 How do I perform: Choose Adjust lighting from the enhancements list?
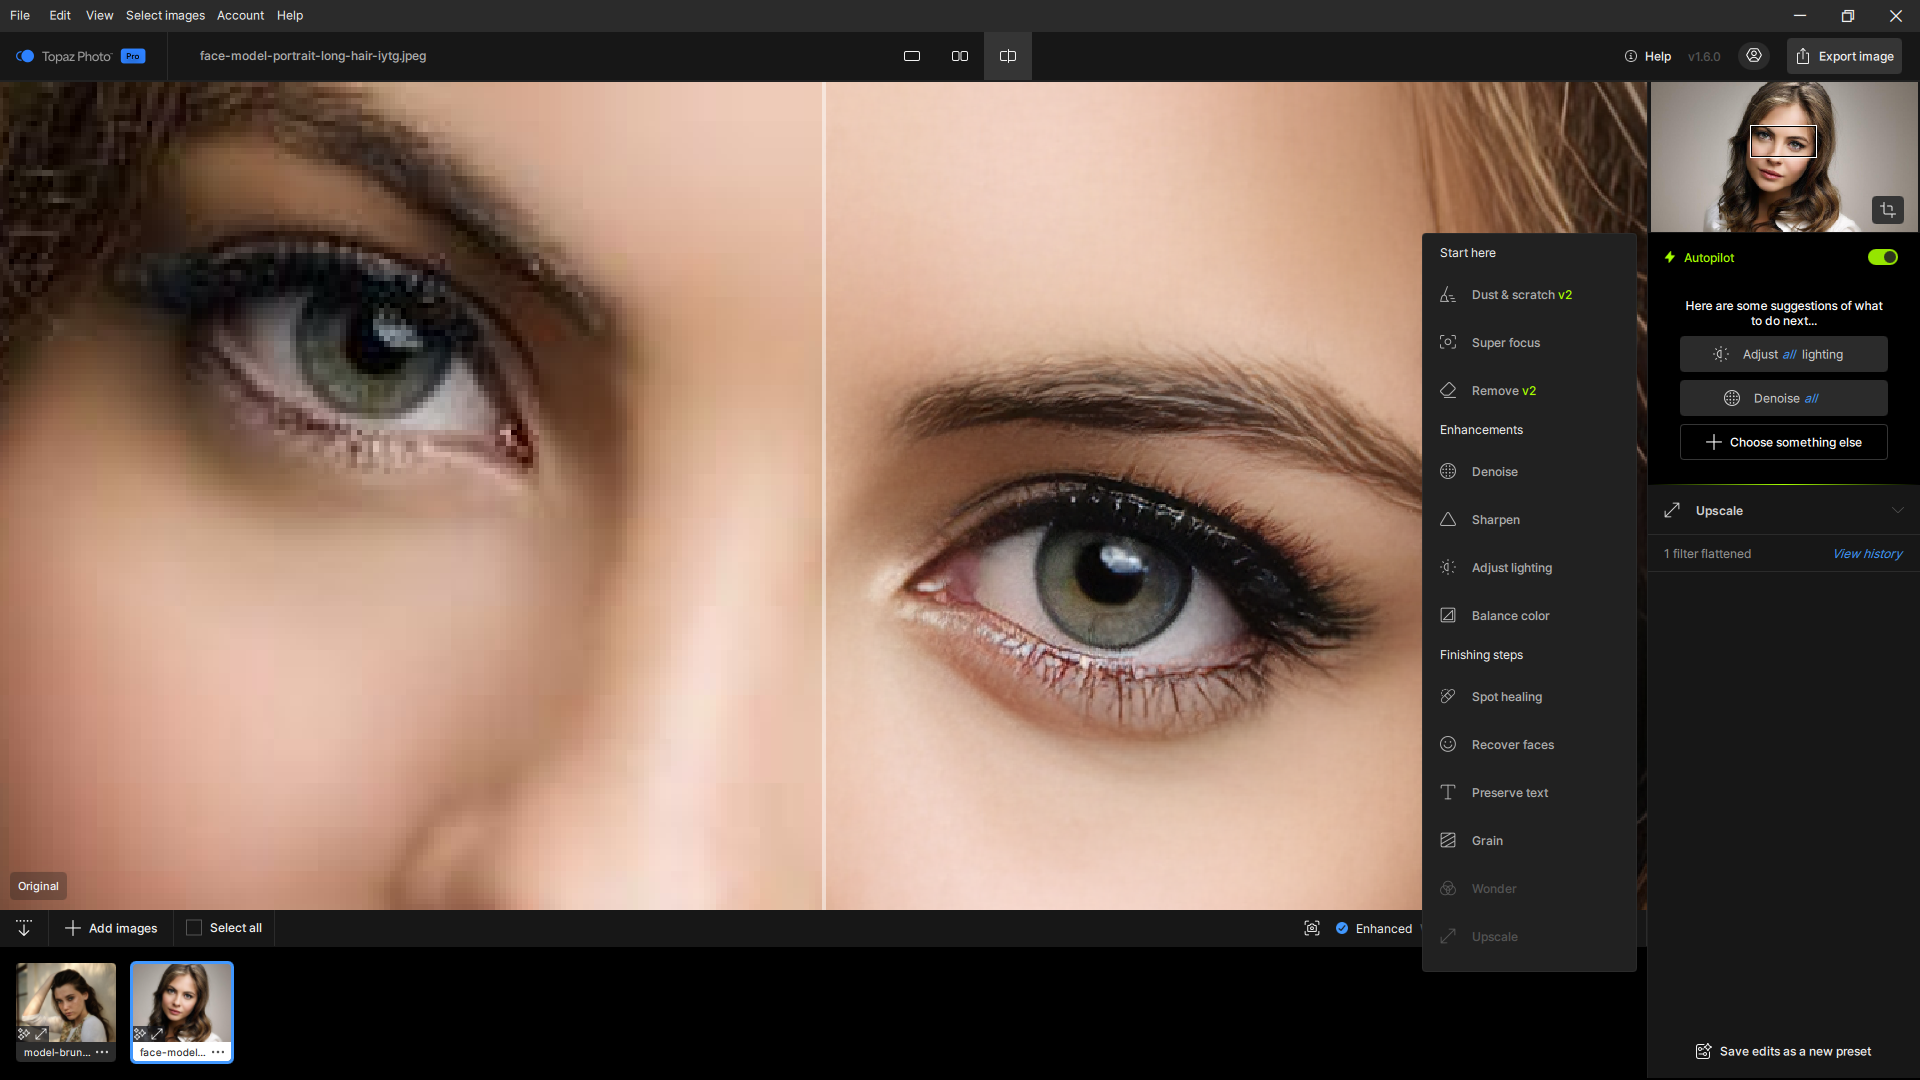tap(1529, 568)
